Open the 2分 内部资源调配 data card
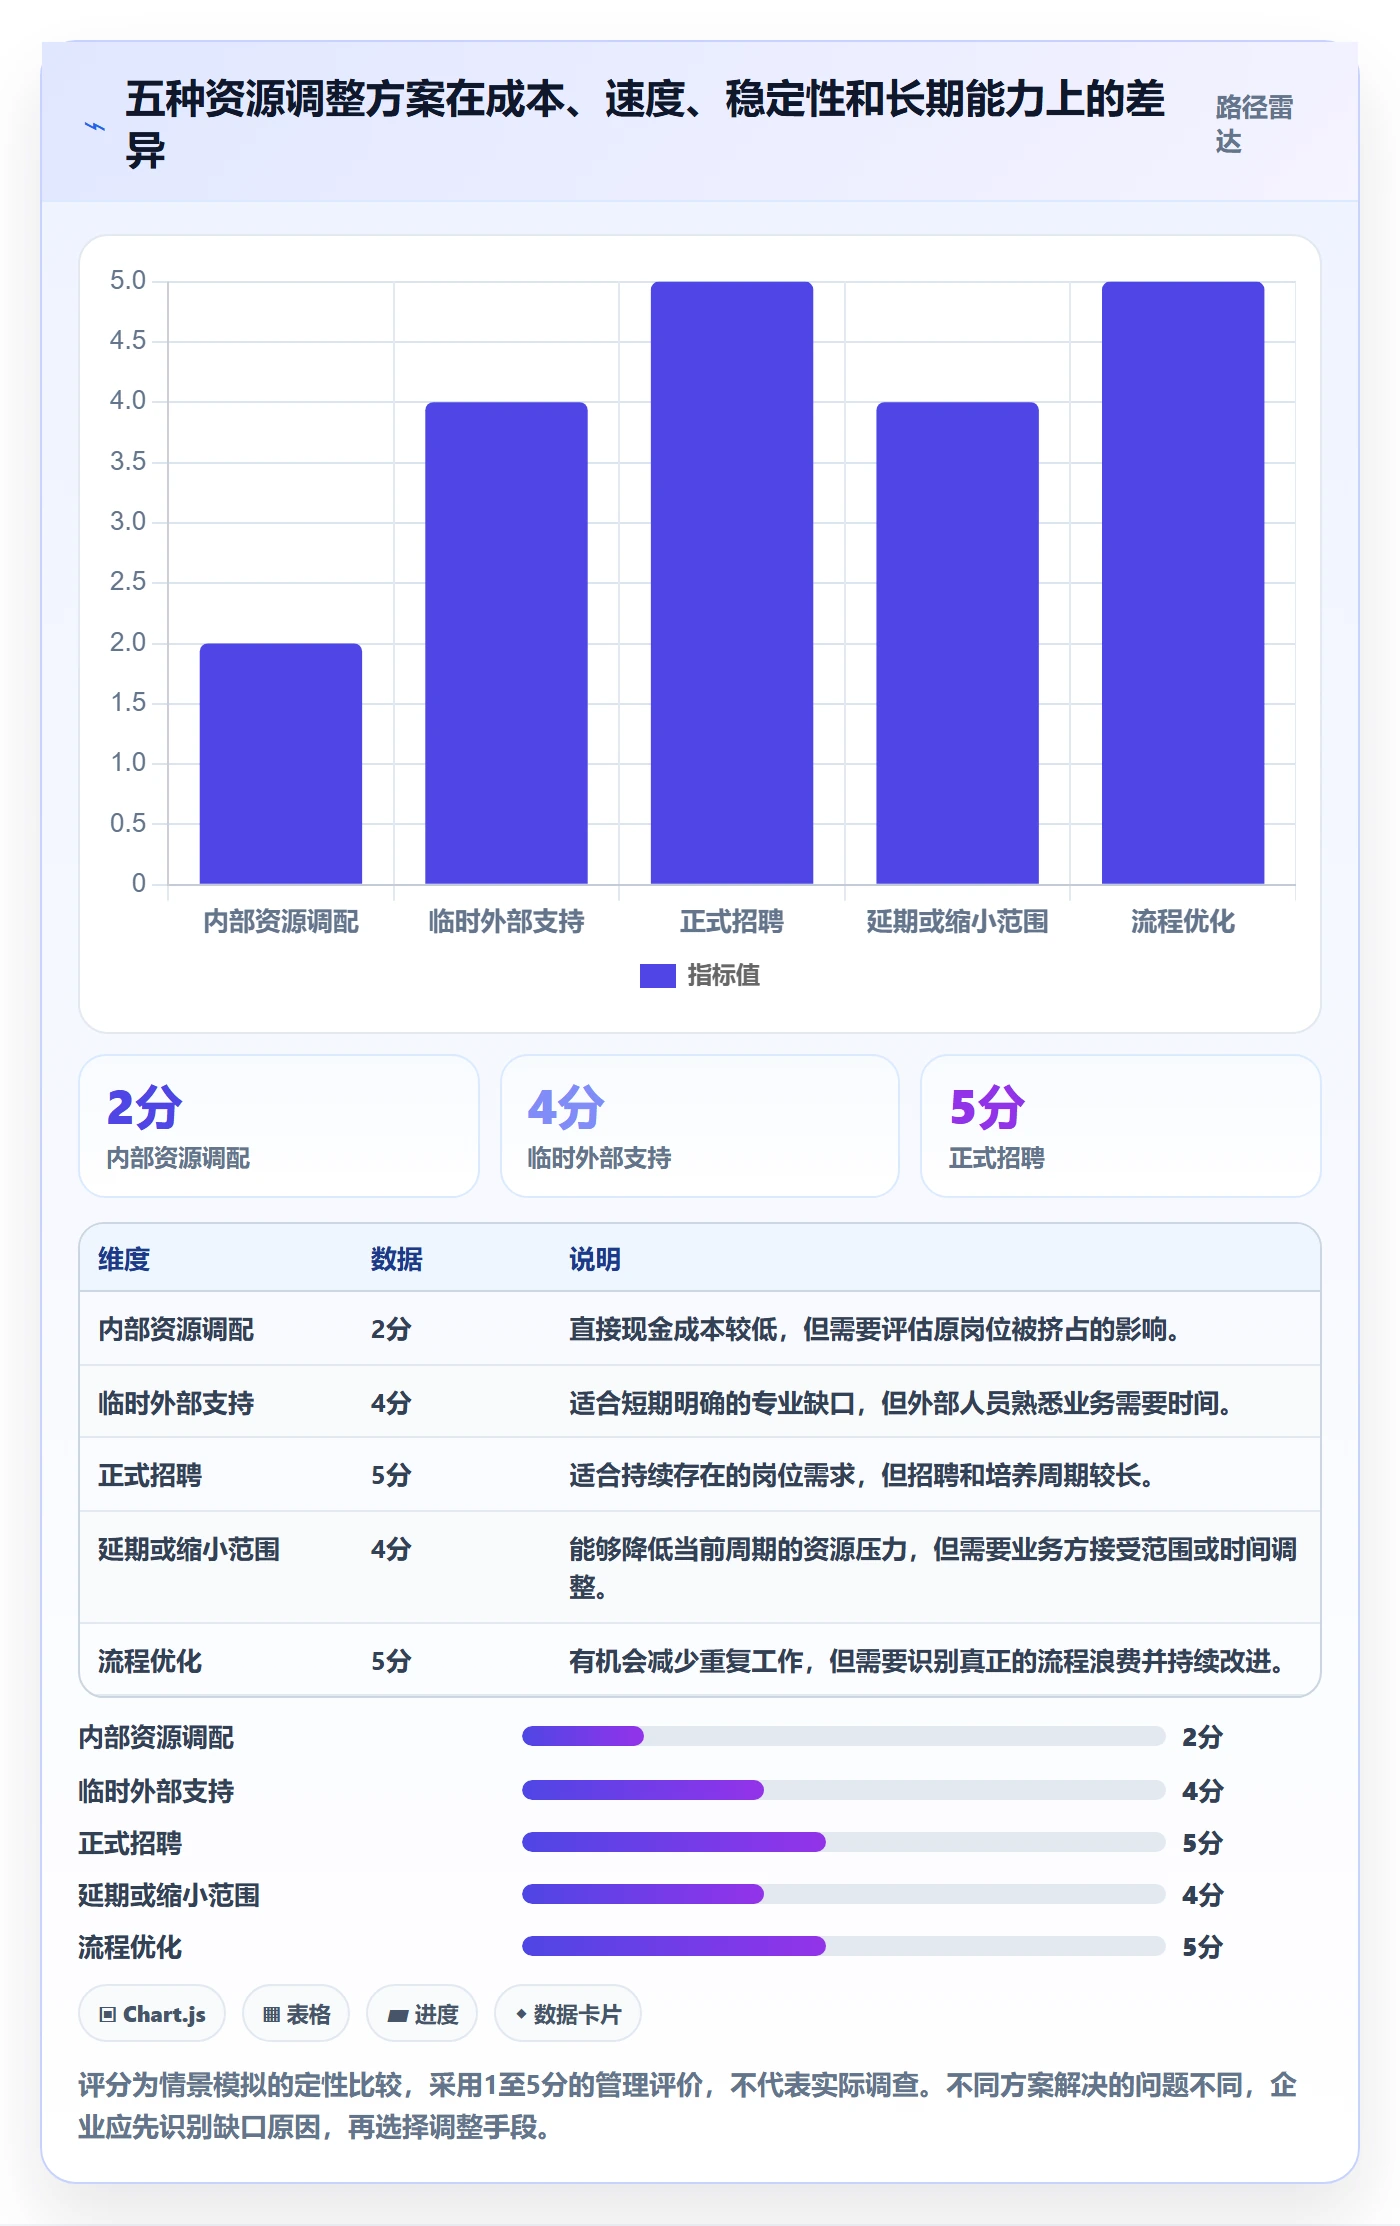The width and height of the screenshot is (1400, 2226). (279, 1126)
